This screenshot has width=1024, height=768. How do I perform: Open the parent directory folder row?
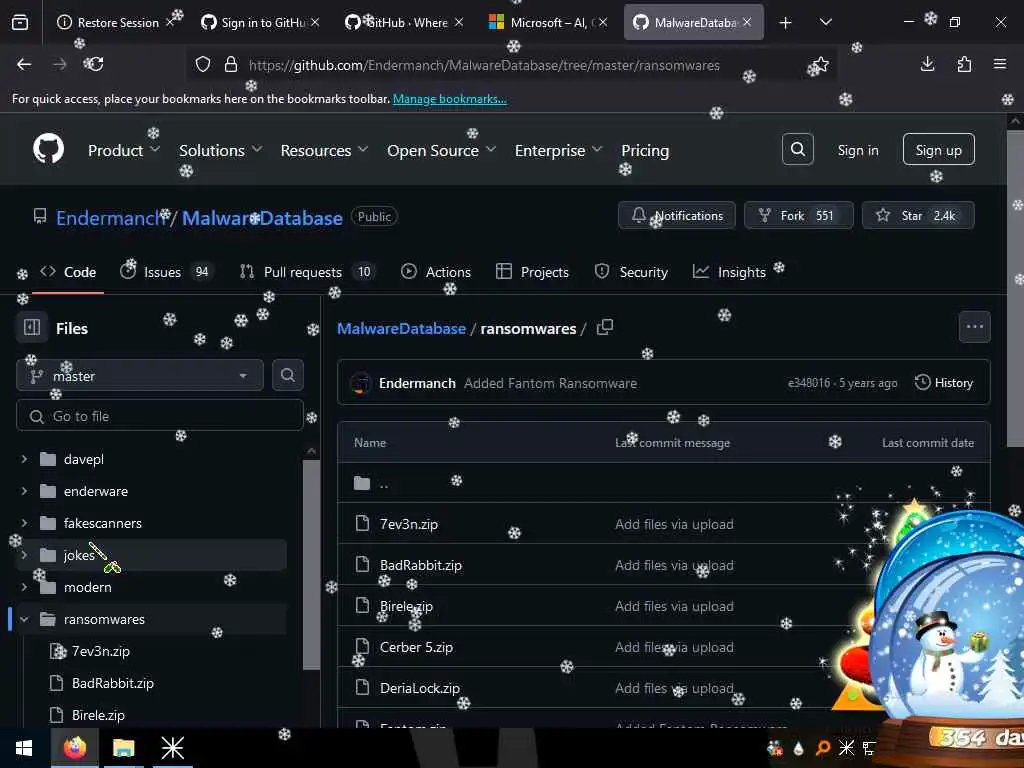pos(664,483)
